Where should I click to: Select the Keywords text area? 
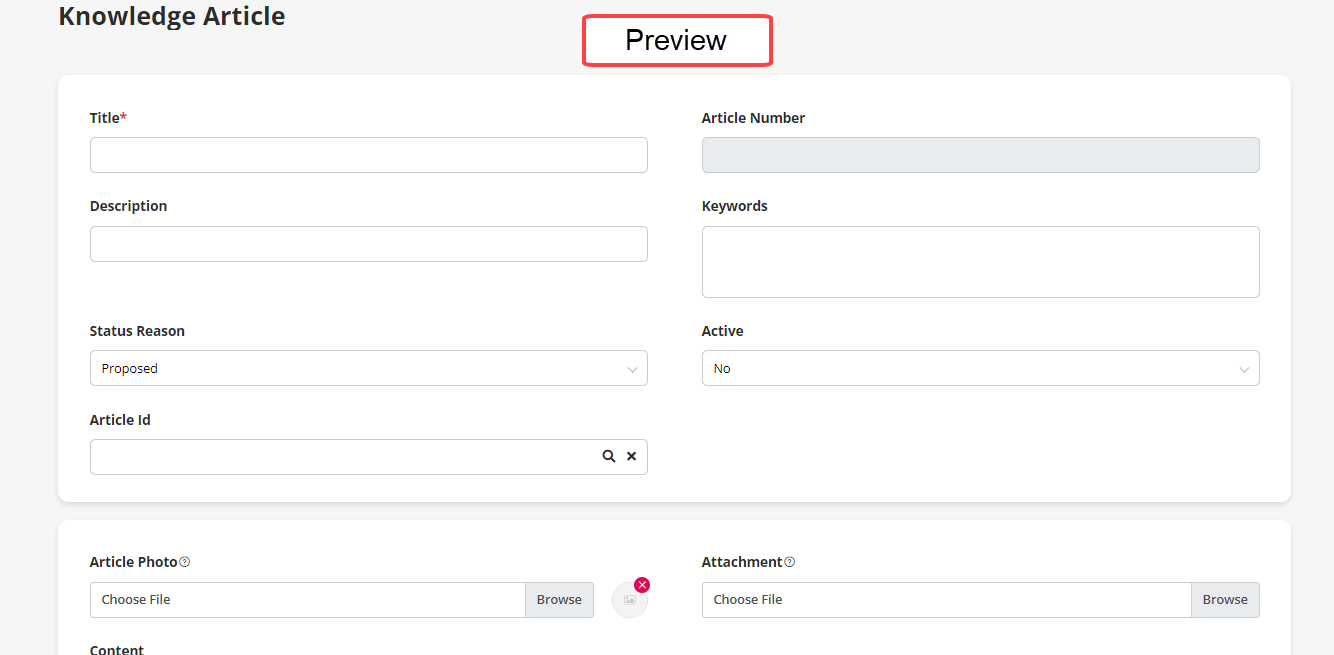(980, 262)
